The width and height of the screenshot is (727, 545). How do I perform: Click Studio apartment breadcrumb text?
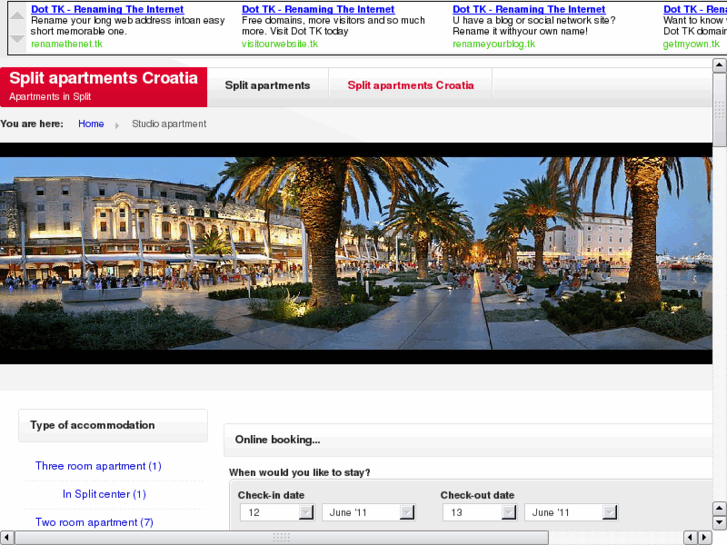(x=169, y=124)
